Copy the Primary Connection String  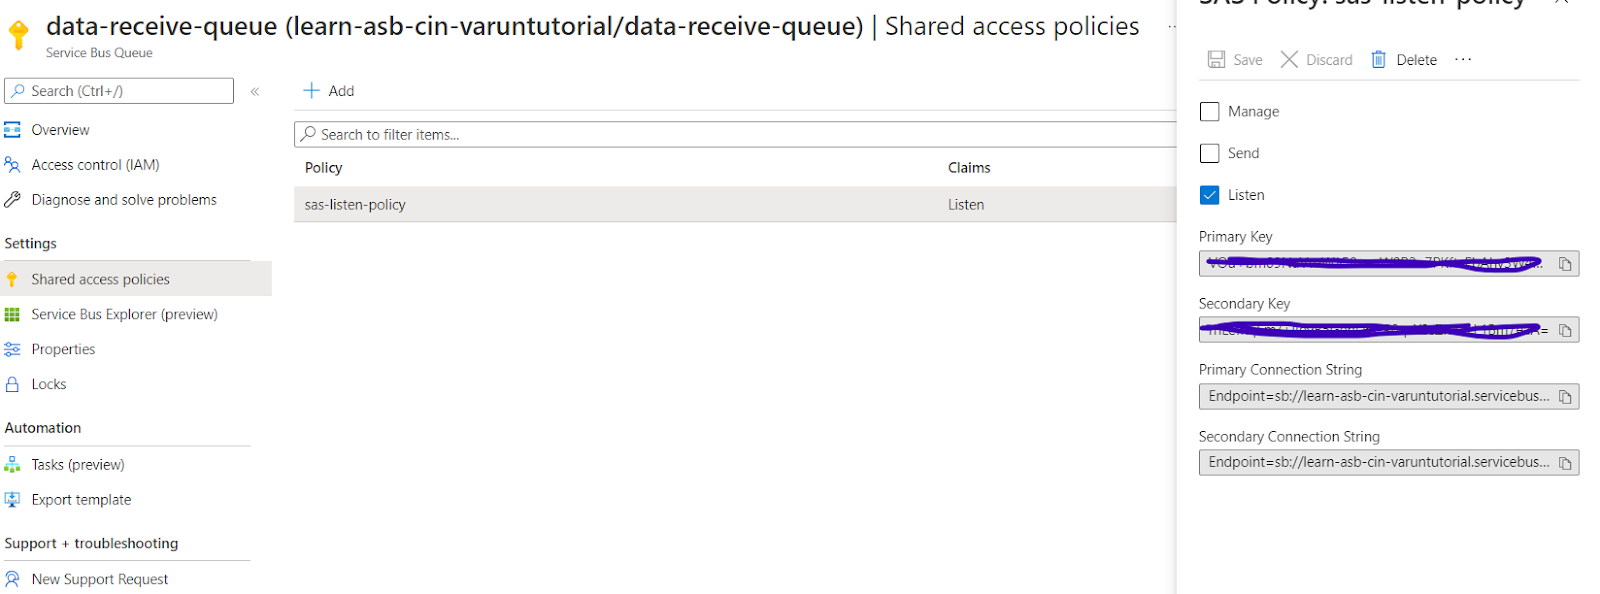pos(1565,397)
